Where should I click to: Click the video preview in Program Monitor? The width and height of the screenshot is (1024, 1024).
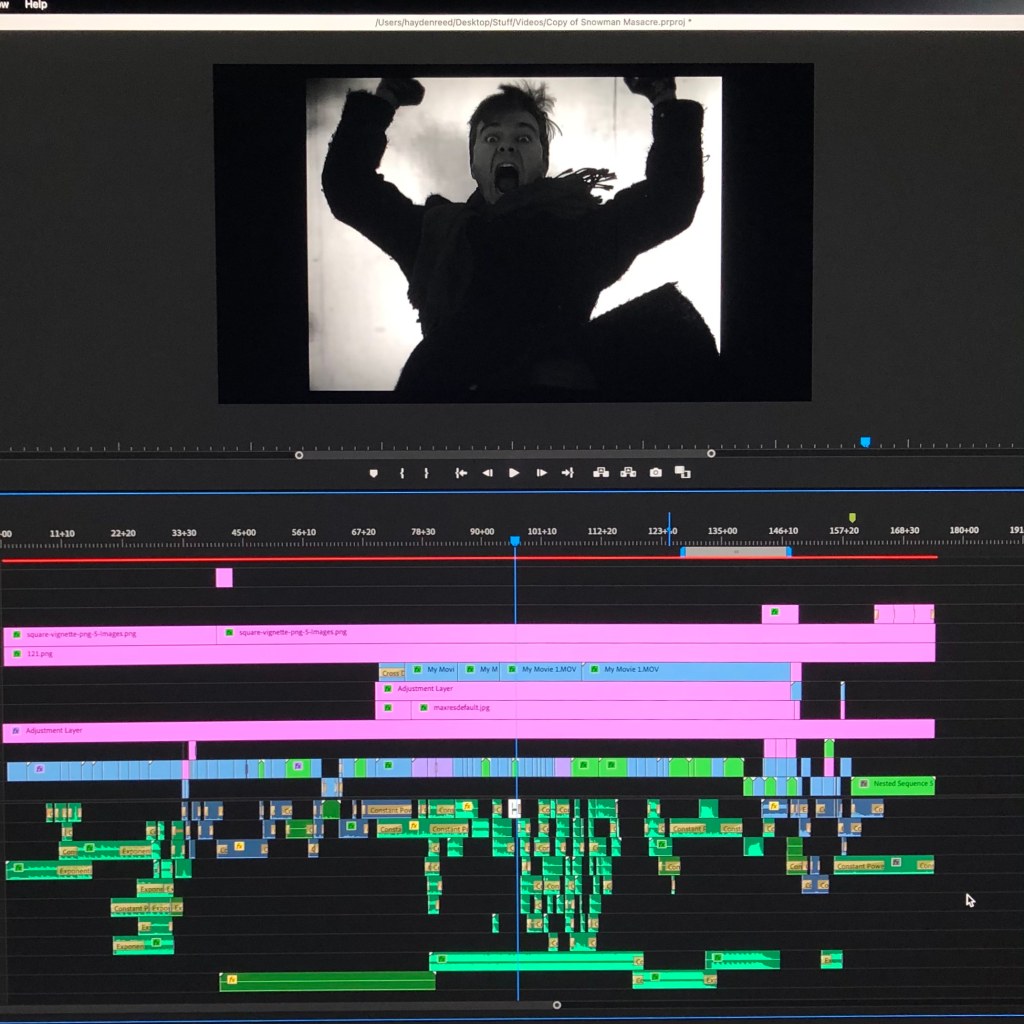pos(513,232)
